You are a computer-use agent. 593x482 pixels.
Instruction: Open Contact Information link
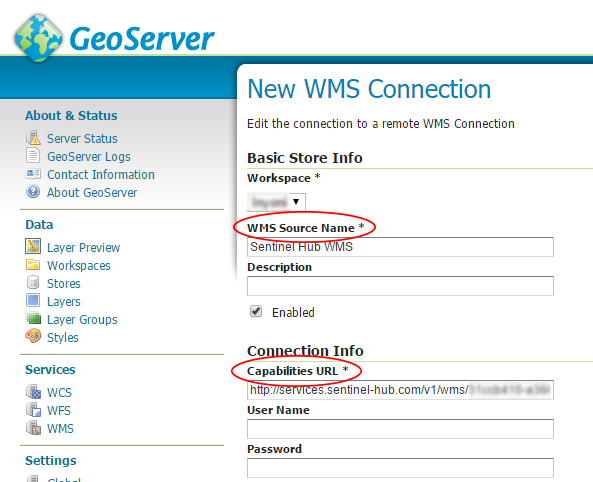(x=101, y=174)
